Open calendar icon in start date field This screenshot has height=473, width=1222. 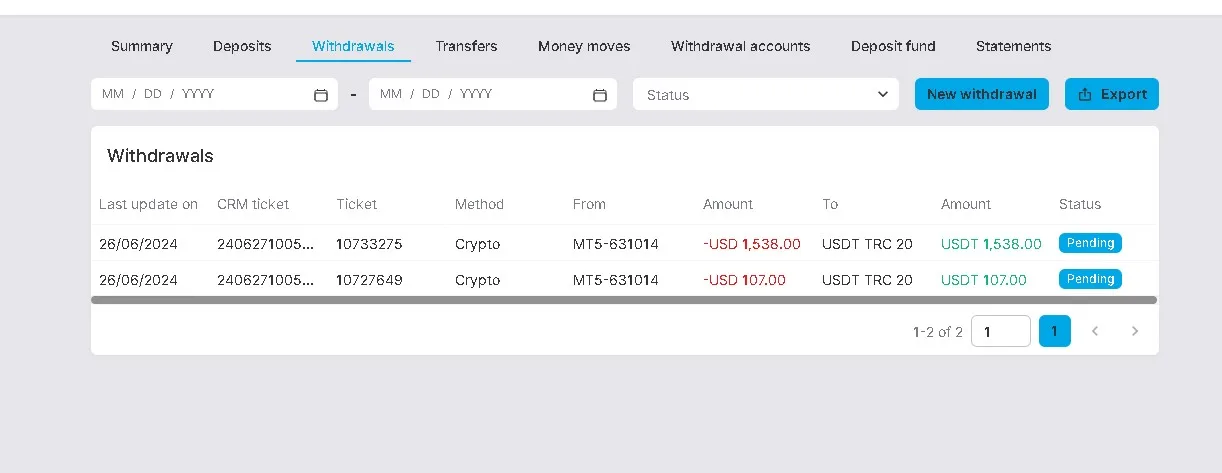321,95
